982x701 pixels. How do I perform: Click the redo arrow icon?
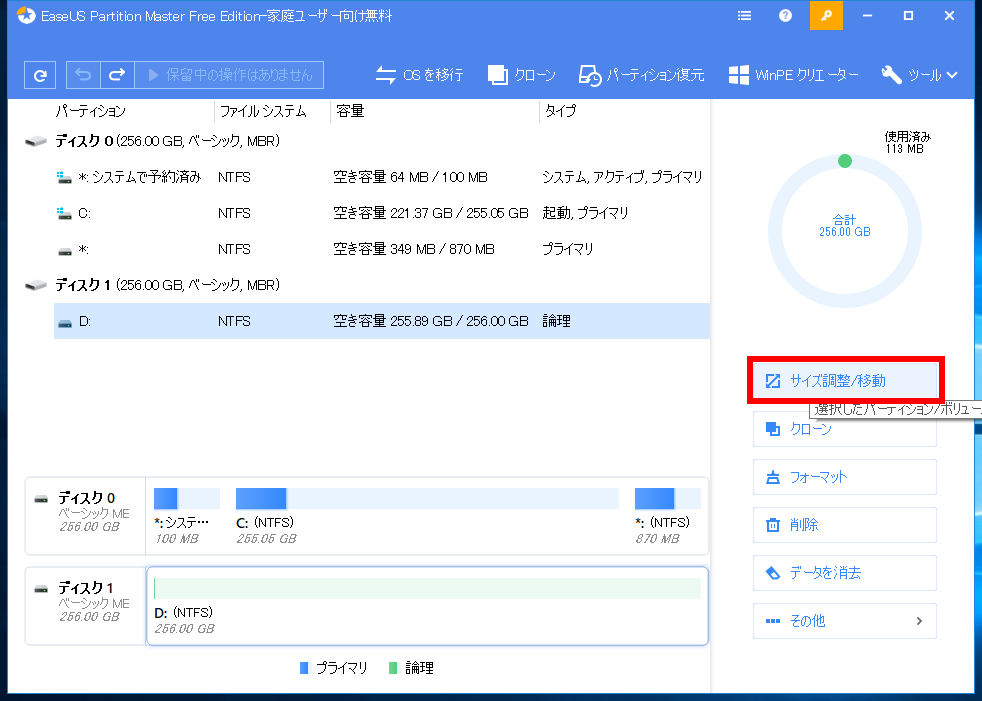click(x=117, y=75)
